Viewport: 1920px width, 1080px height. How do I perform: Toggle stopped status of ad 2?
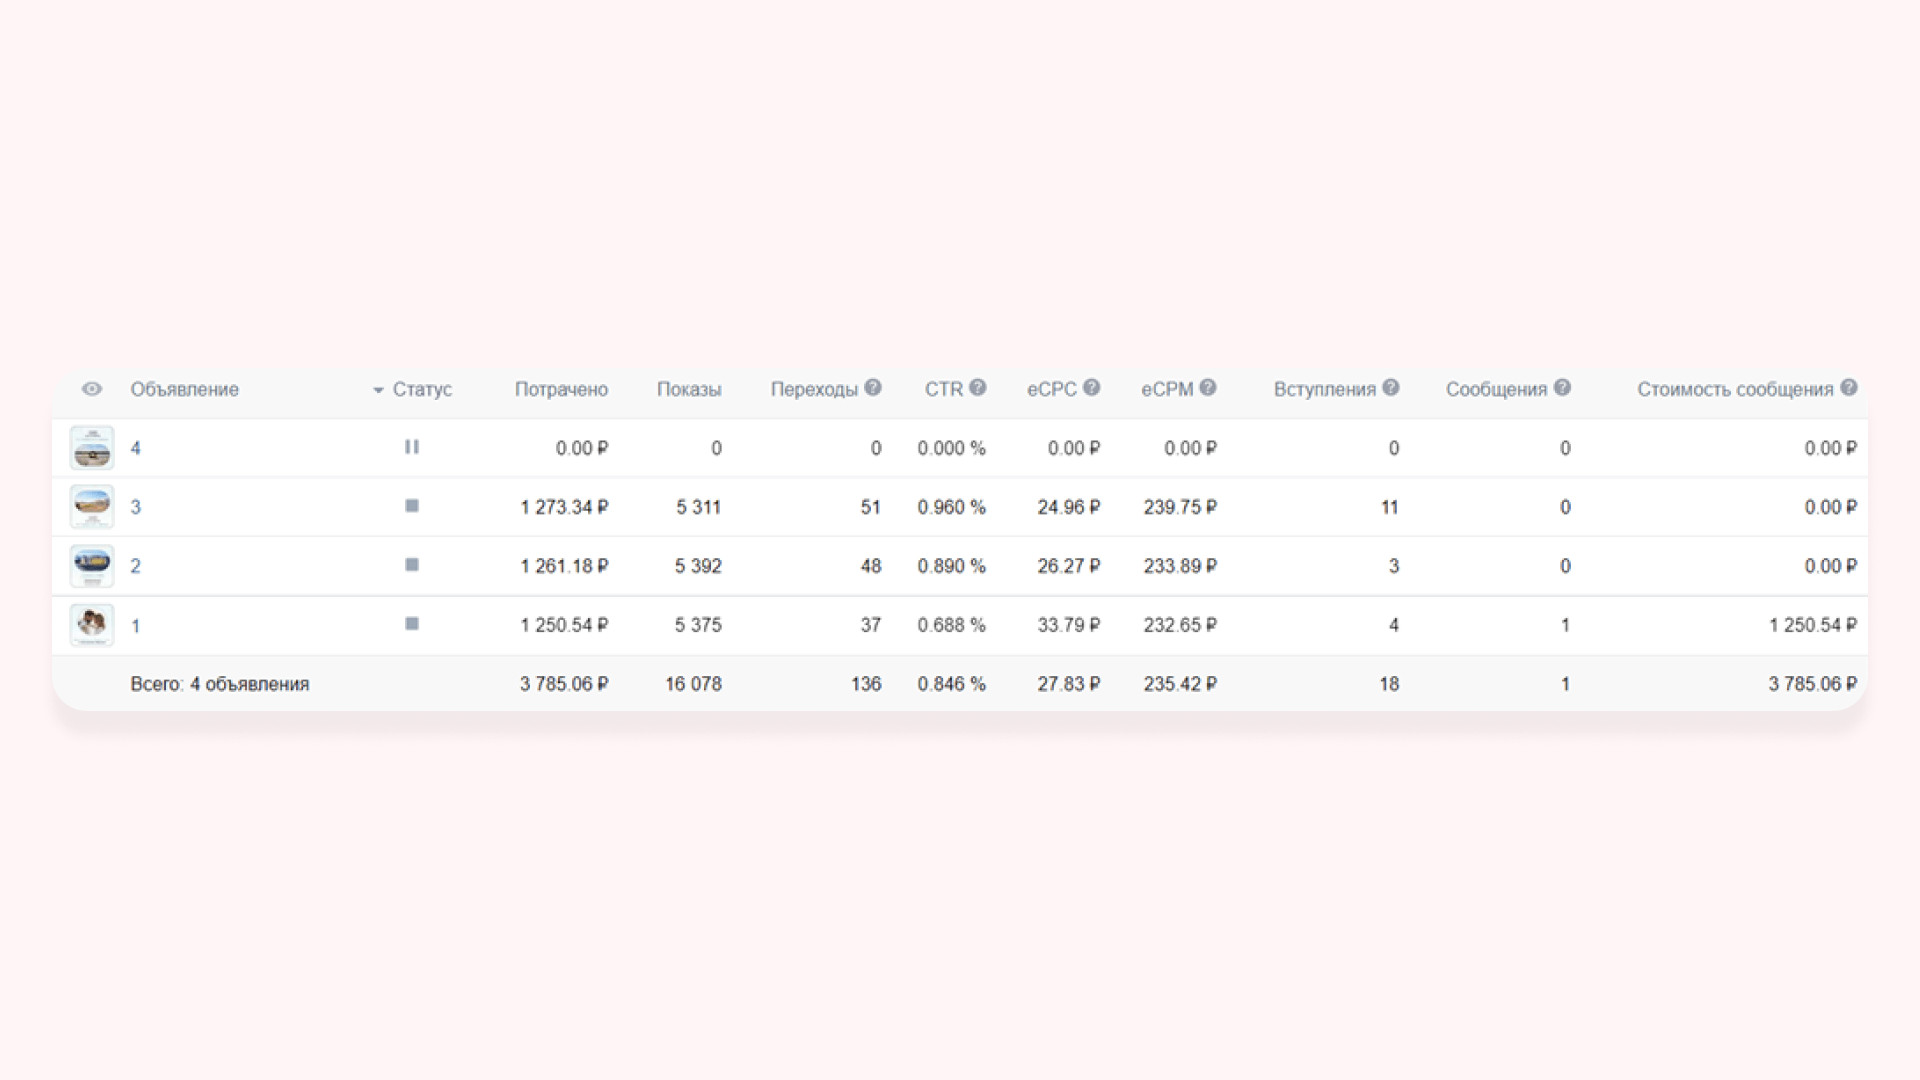pos(412,565)
